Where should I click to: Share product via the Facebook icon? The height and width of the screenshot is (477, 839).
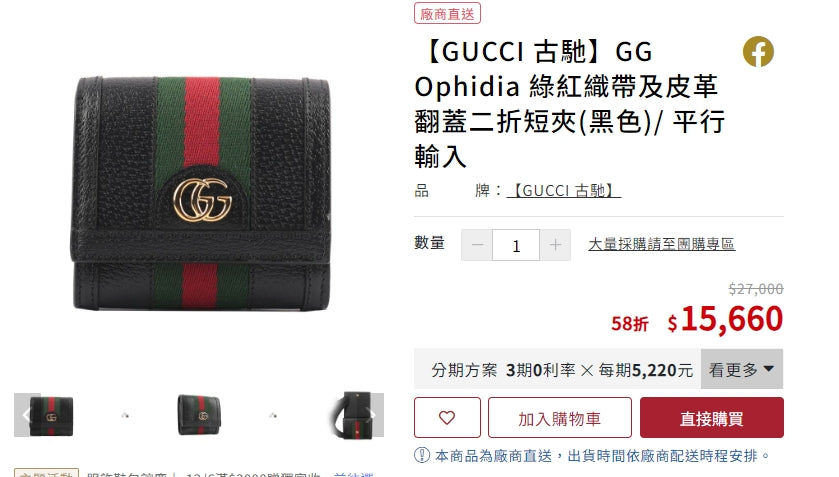(758, 51)
